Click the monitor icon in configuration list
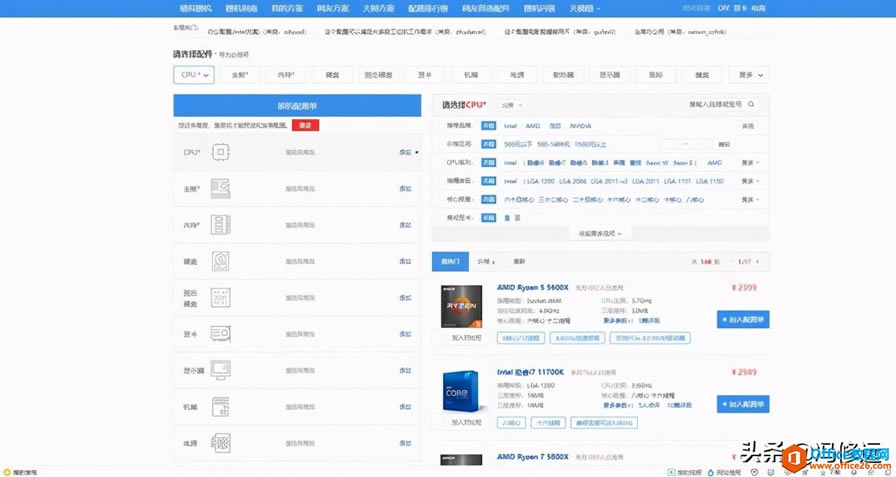Image resolution: width=896 pixels, height=477 pixels. pyautogui.click(x=221, y=370)
